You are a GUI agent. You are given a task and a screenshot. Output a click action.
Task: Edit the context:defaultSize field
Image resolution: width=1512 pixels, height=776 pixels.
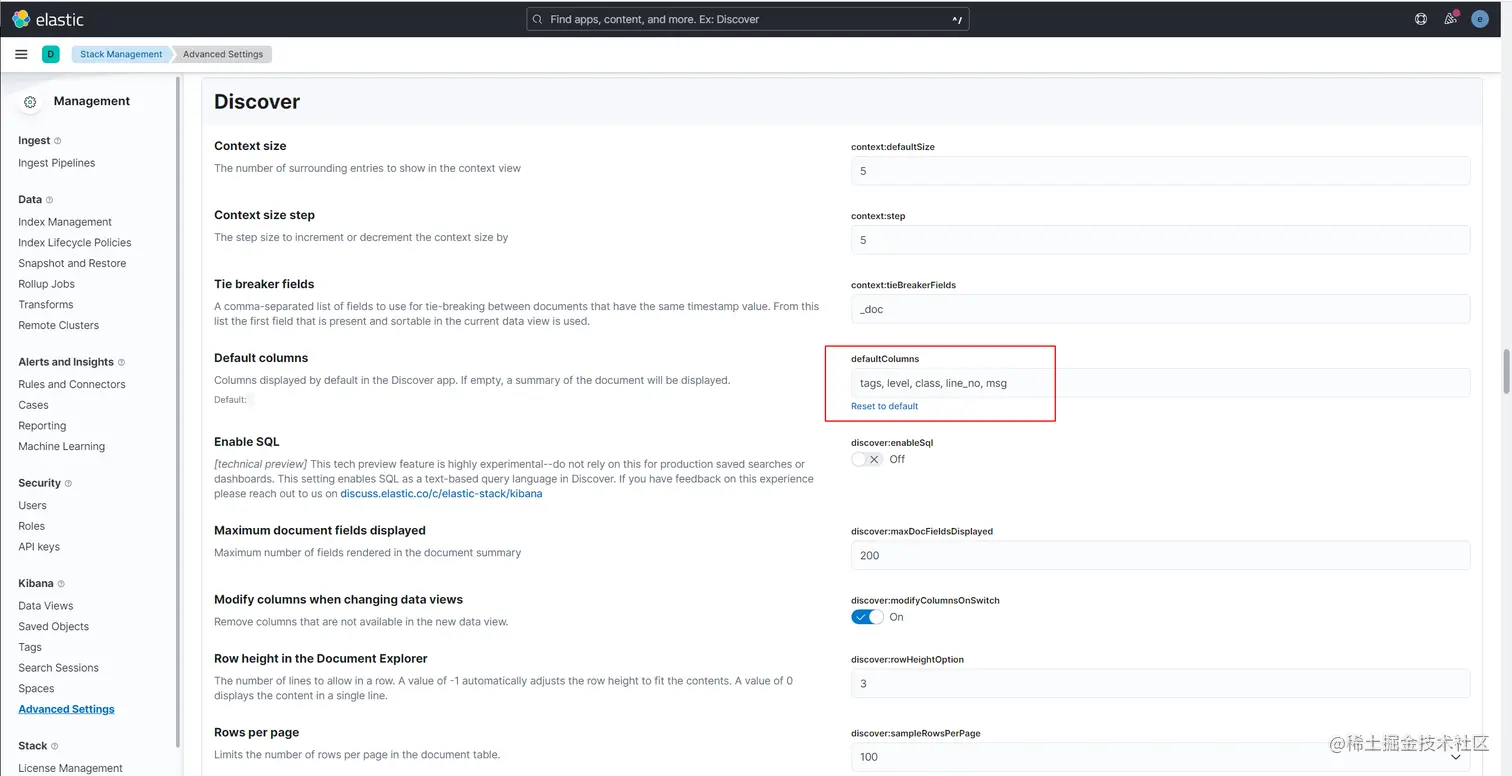coord(1160,171)
